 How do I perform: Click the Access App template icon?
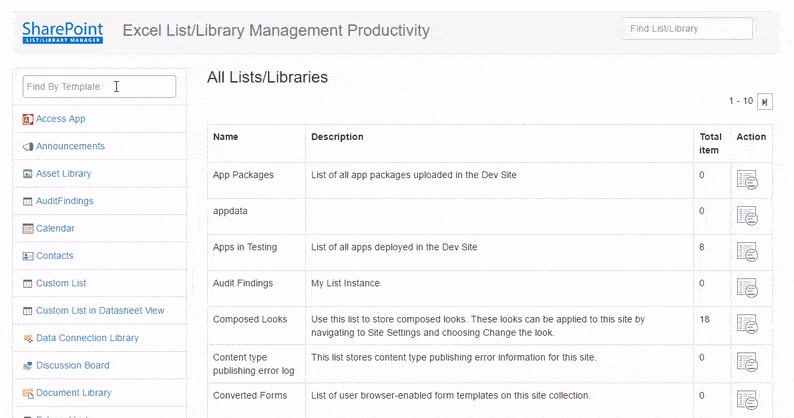pos(28,119)
